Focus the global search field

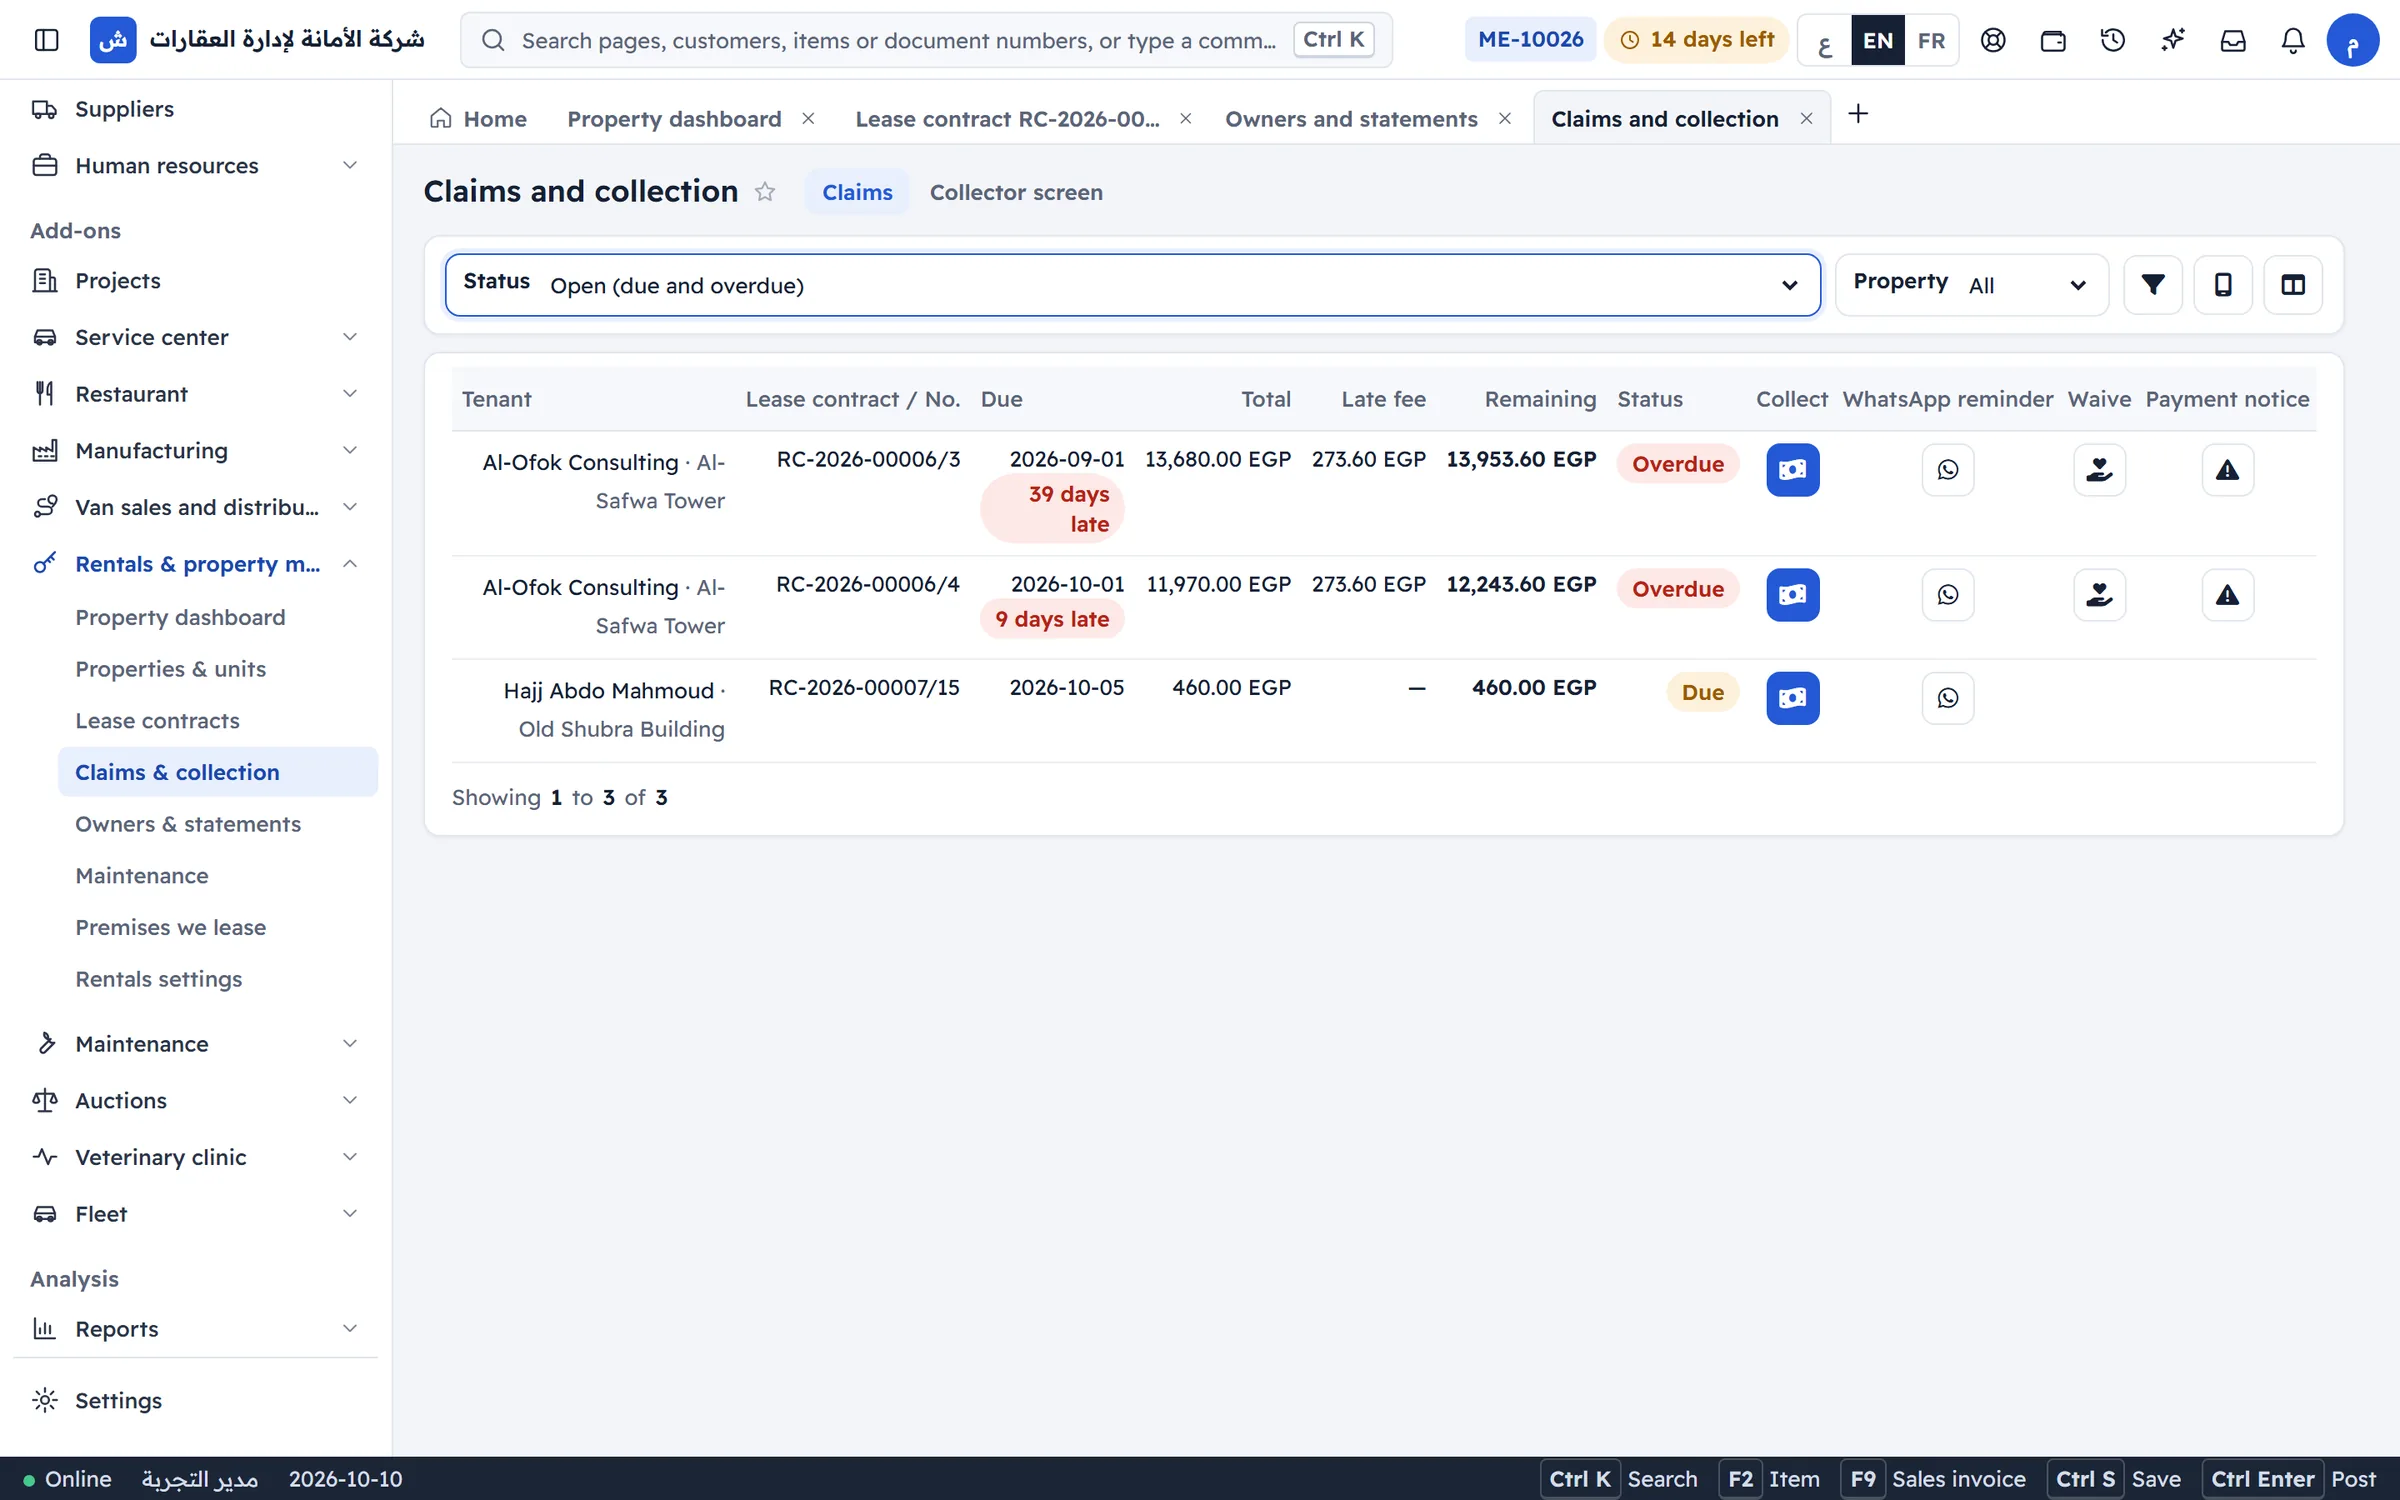[926, 40]
